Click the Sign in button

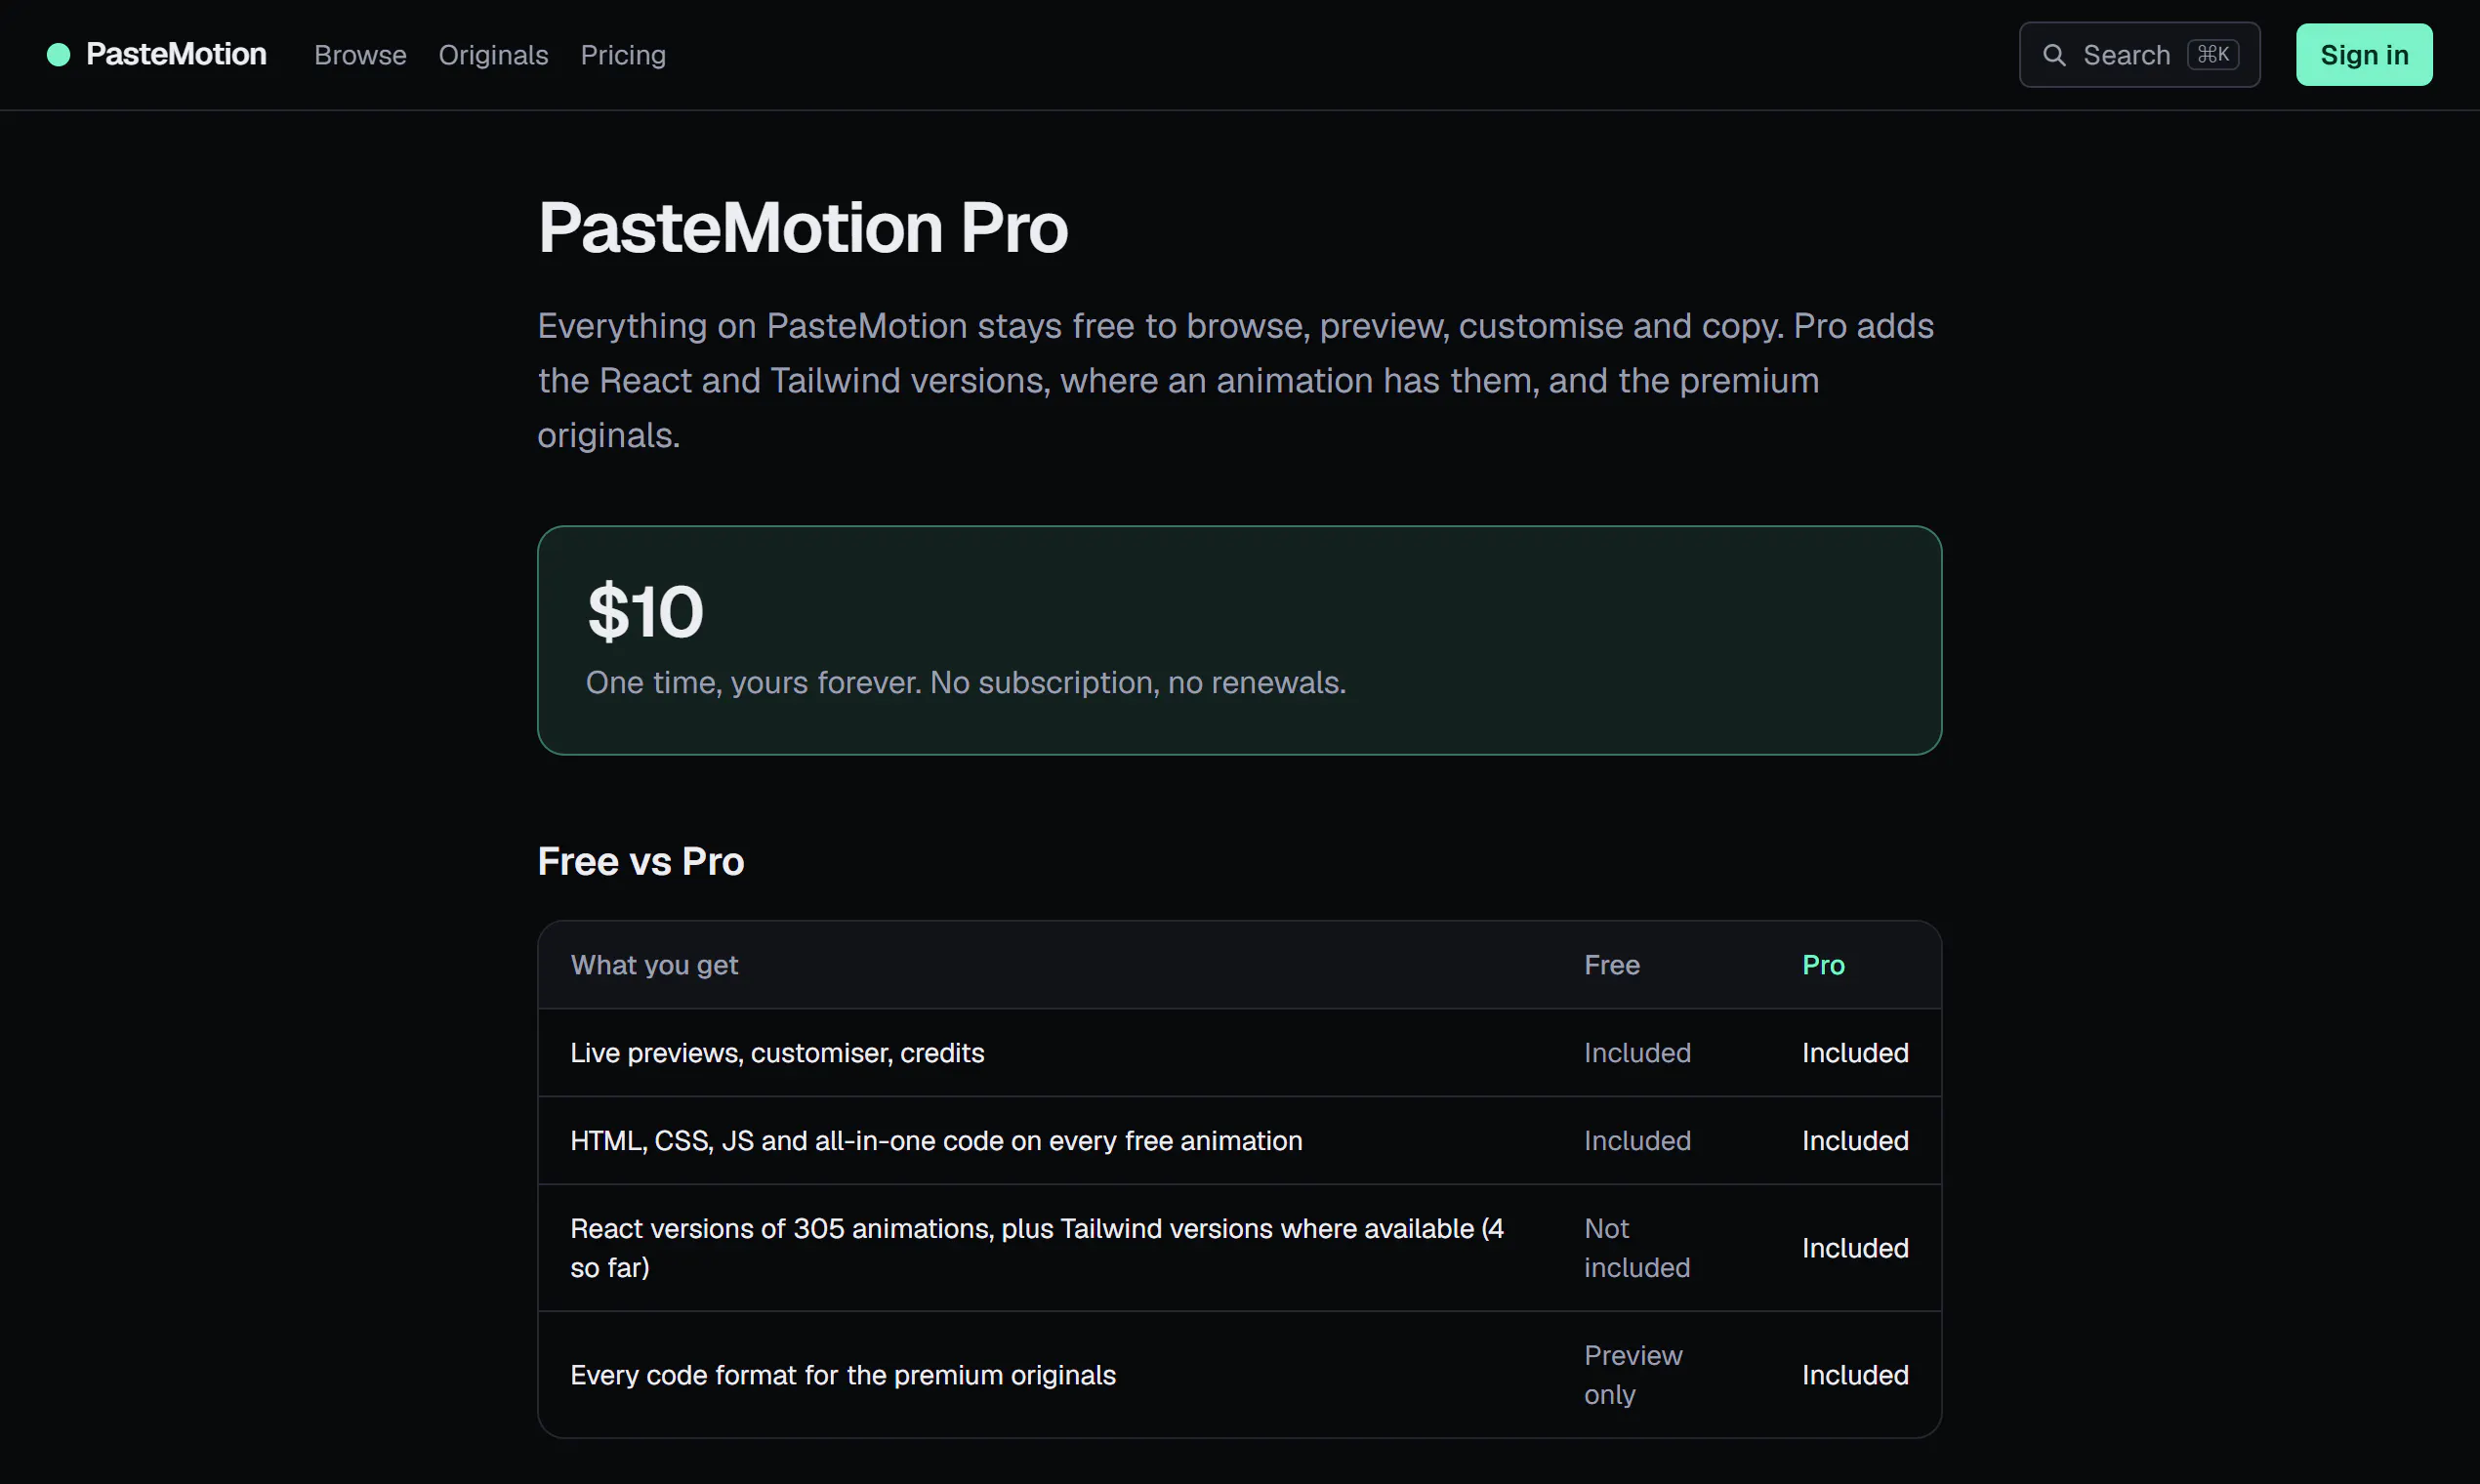[x=2363, y=55]
